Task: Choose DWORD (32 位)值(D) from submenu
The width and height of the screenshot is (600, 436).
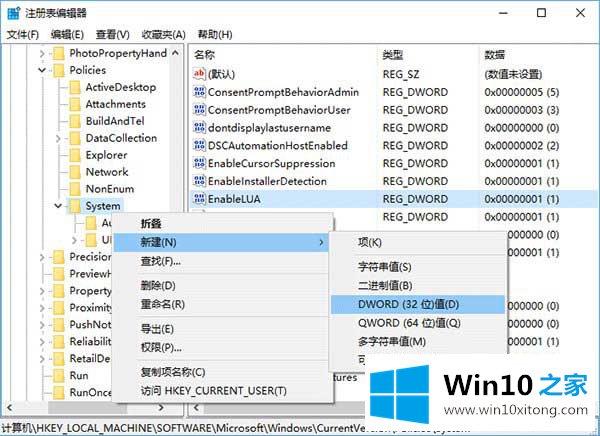Action: (408, 304)
